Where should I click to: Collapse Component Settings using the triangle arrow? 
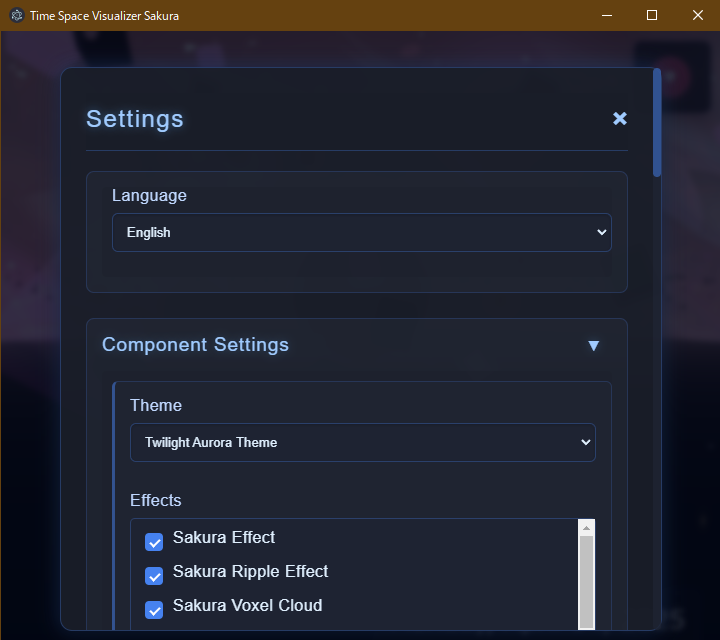pyautogui.click(x=594, y=345)
